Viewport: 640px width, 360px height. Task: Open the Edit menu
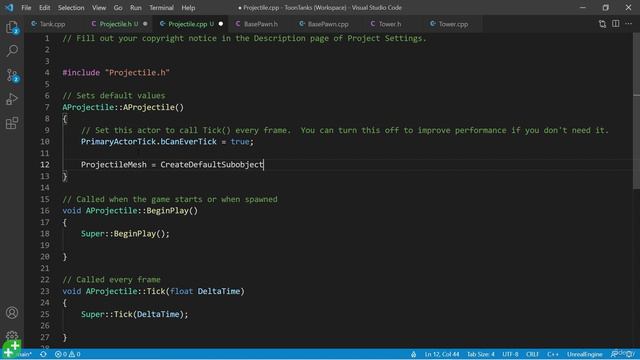44,8
